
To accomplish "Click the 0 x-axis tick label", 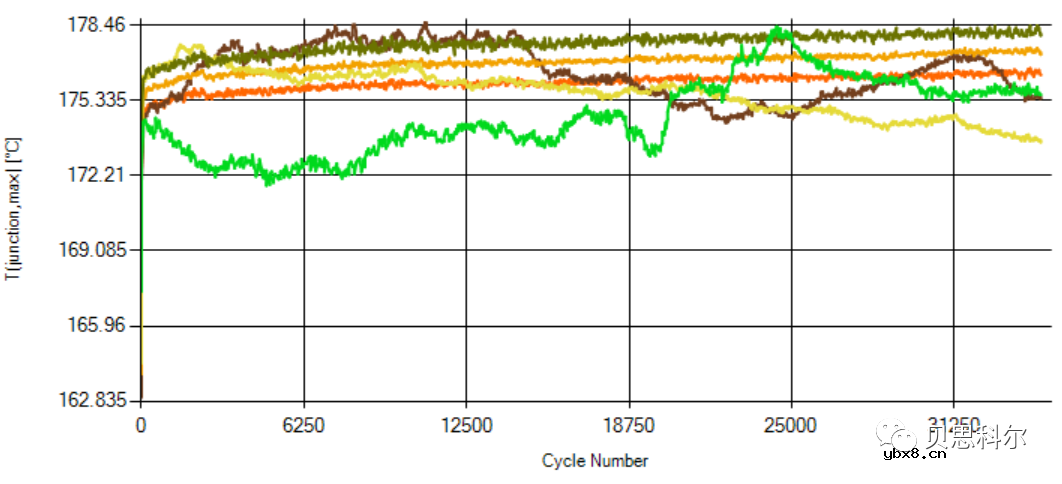I will [x=141, y=423].
